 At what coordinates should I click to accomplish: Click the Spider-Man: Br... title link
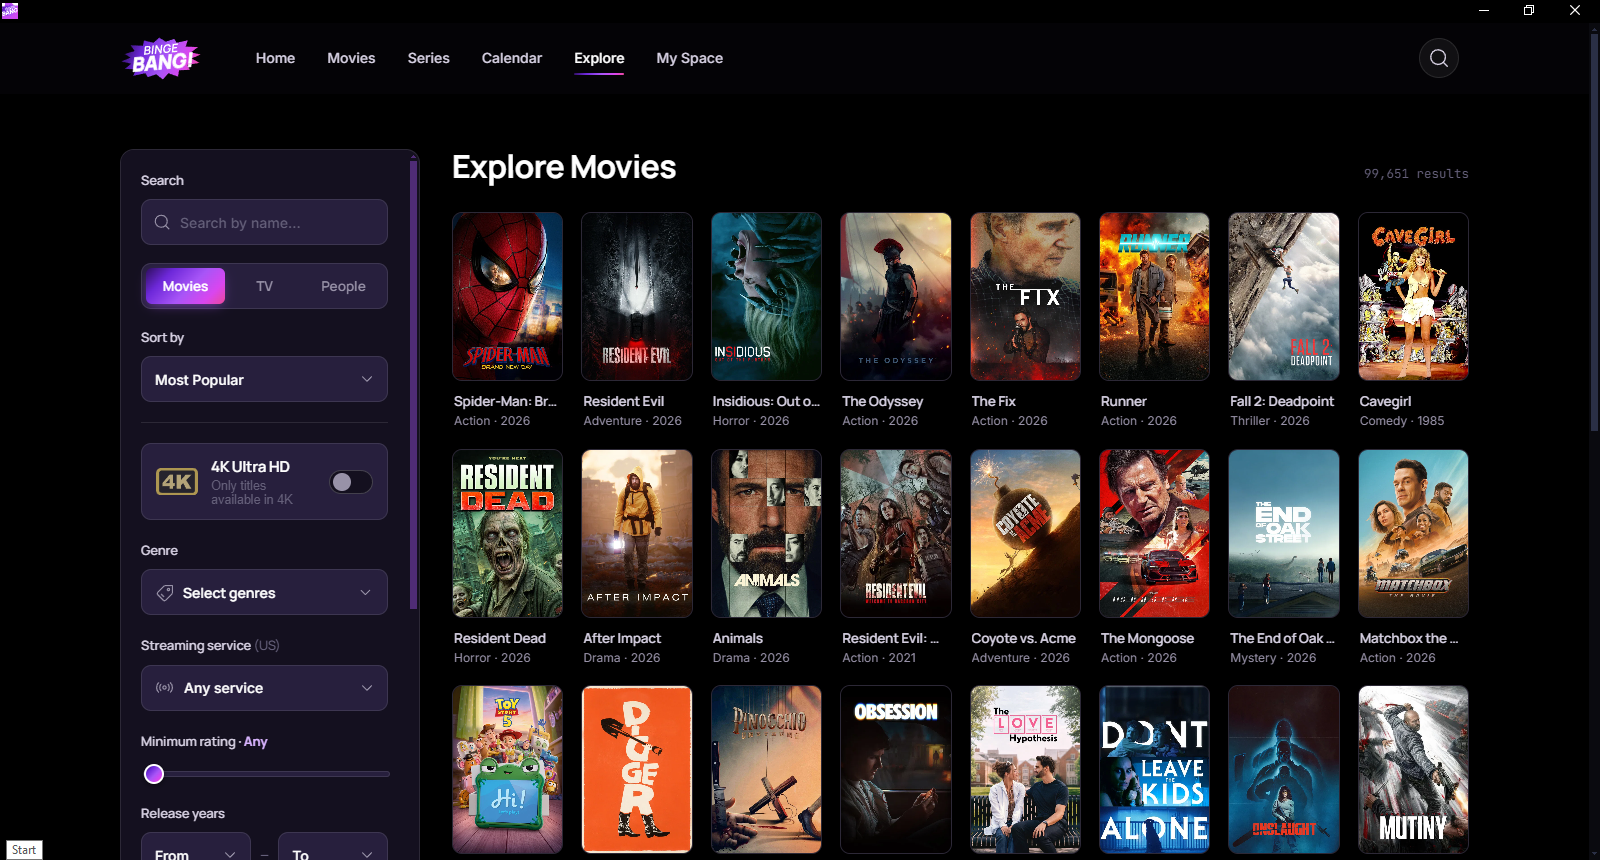pyautogui.click(x=505, y=401)
